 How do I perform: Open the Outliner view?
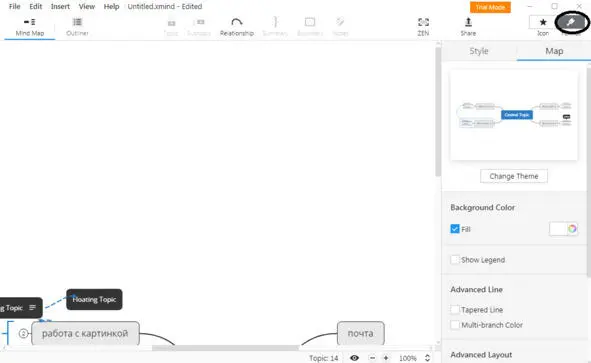click(x=77, y=27)
